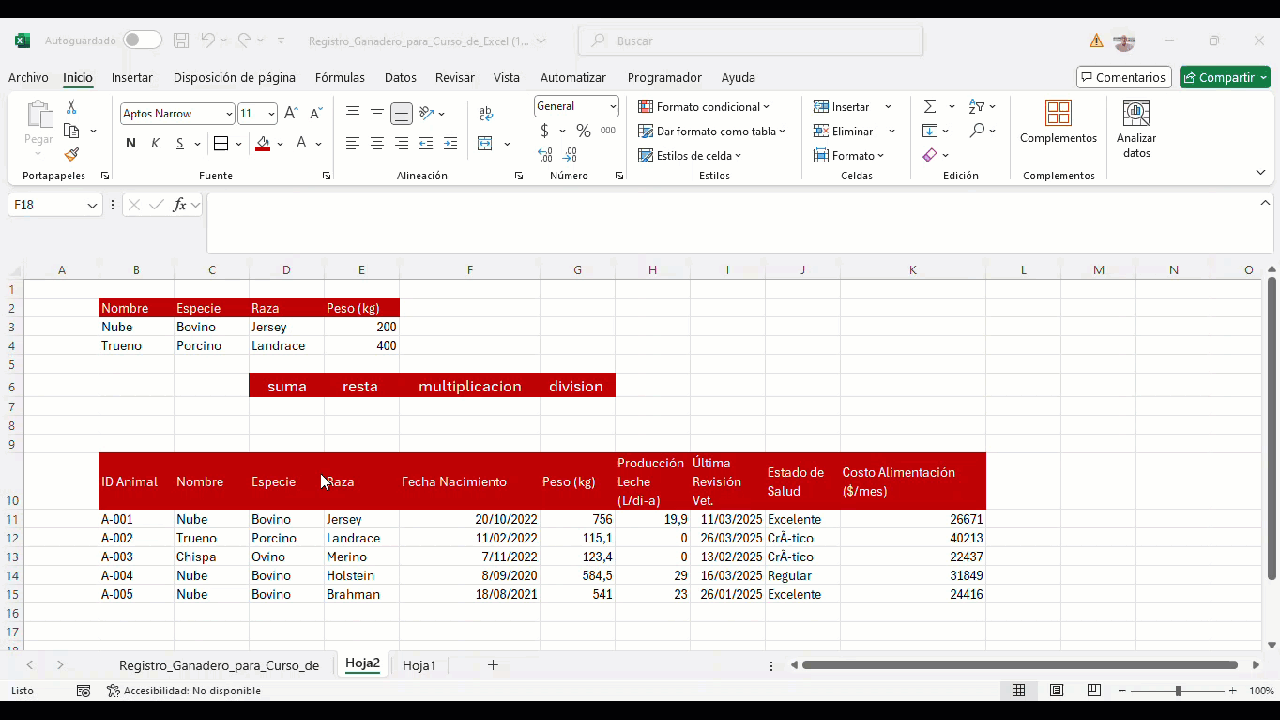Click the Wrap Text icon
The width and height of the screenshot is (1280, 720).
click(x=486, y=113)
